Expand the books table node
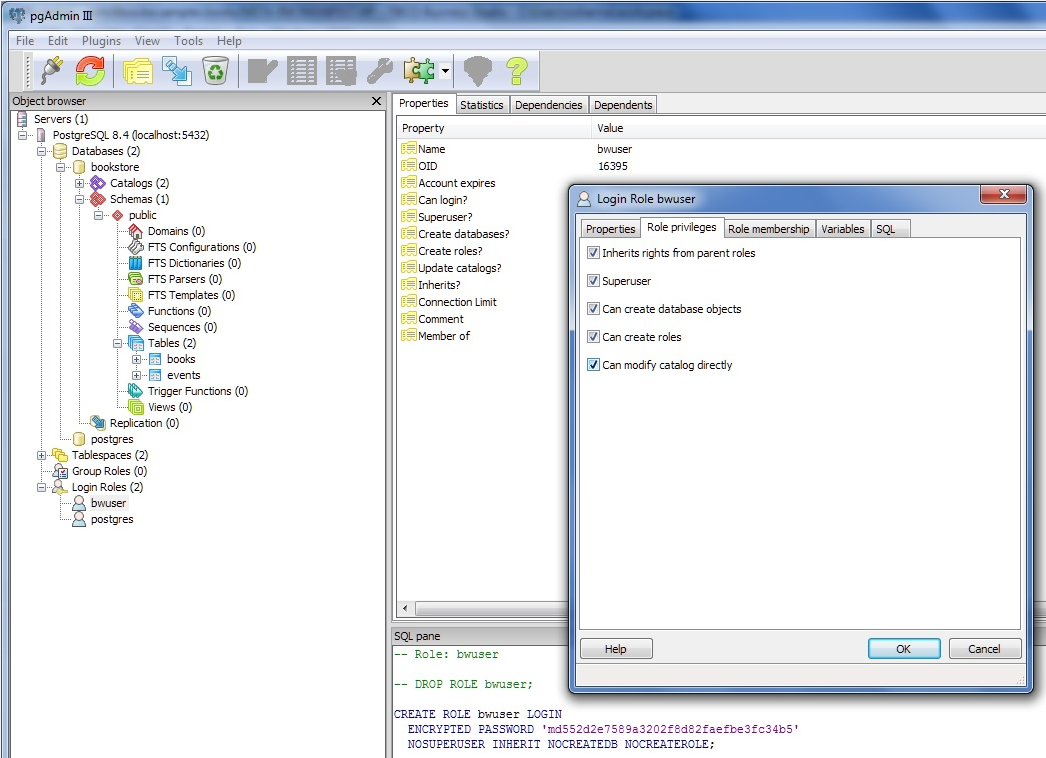 pyautogui.click(x=136, y=360)
